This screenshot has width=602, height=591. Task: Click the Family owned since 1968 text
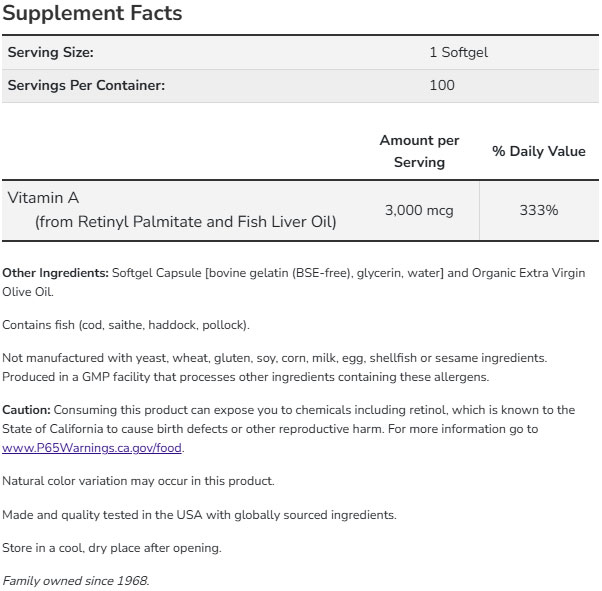pos(76,581)
